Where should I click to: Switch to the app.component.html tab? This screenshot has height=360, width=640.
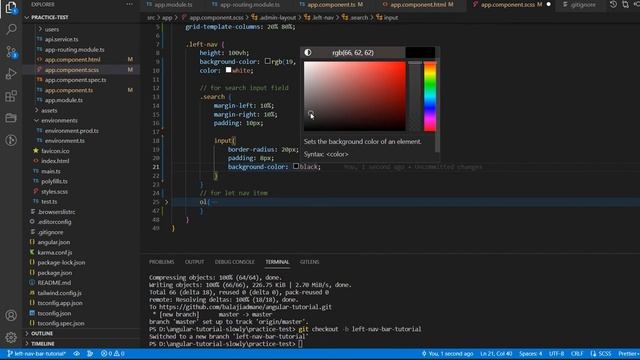(x=418, y=4)
